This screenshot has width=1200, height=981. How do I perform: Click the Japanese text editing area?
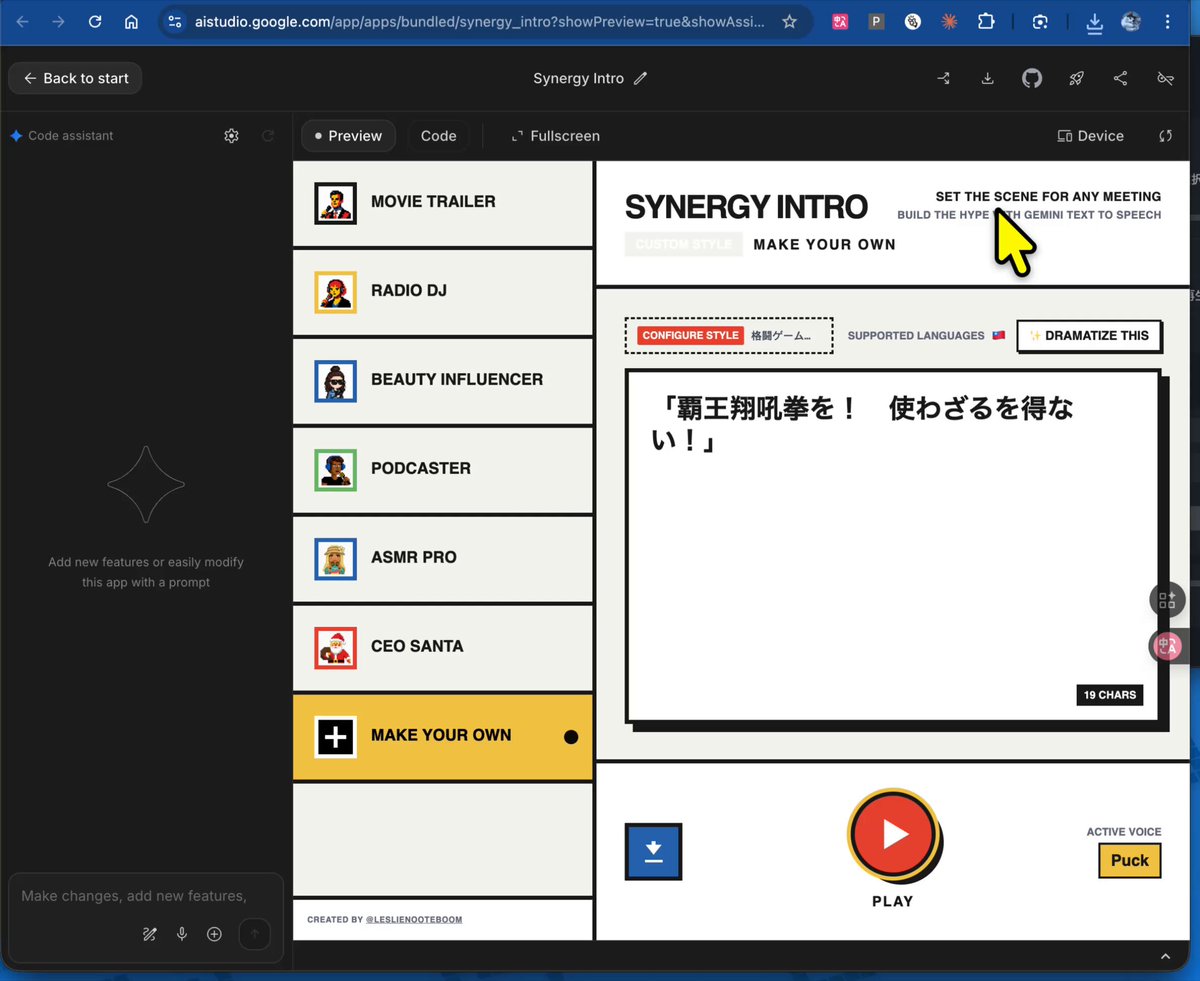892,545
